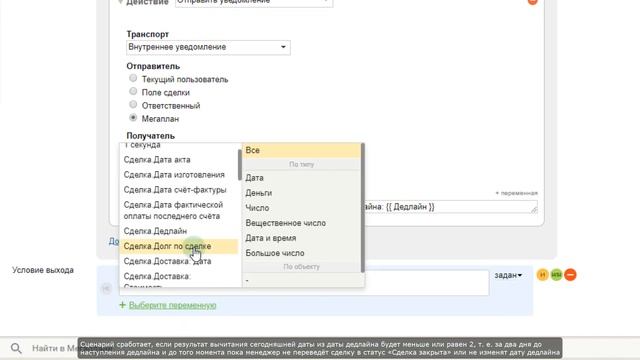Click the round back arrow left of condition field
Screen dimensions: 640x360
[107, 289]
